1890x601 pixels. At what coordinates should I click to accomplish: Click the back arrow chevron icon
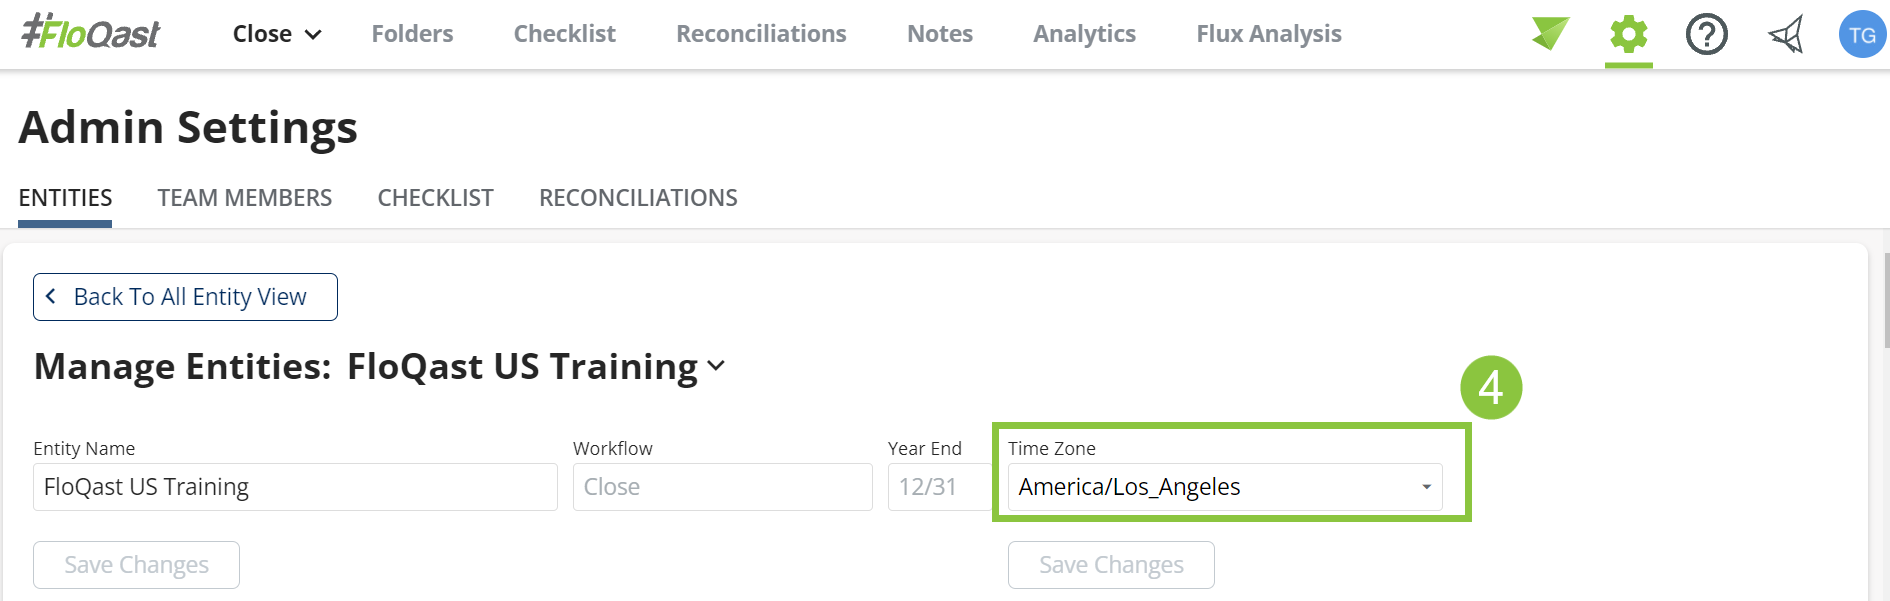click(x=51, y=296)
